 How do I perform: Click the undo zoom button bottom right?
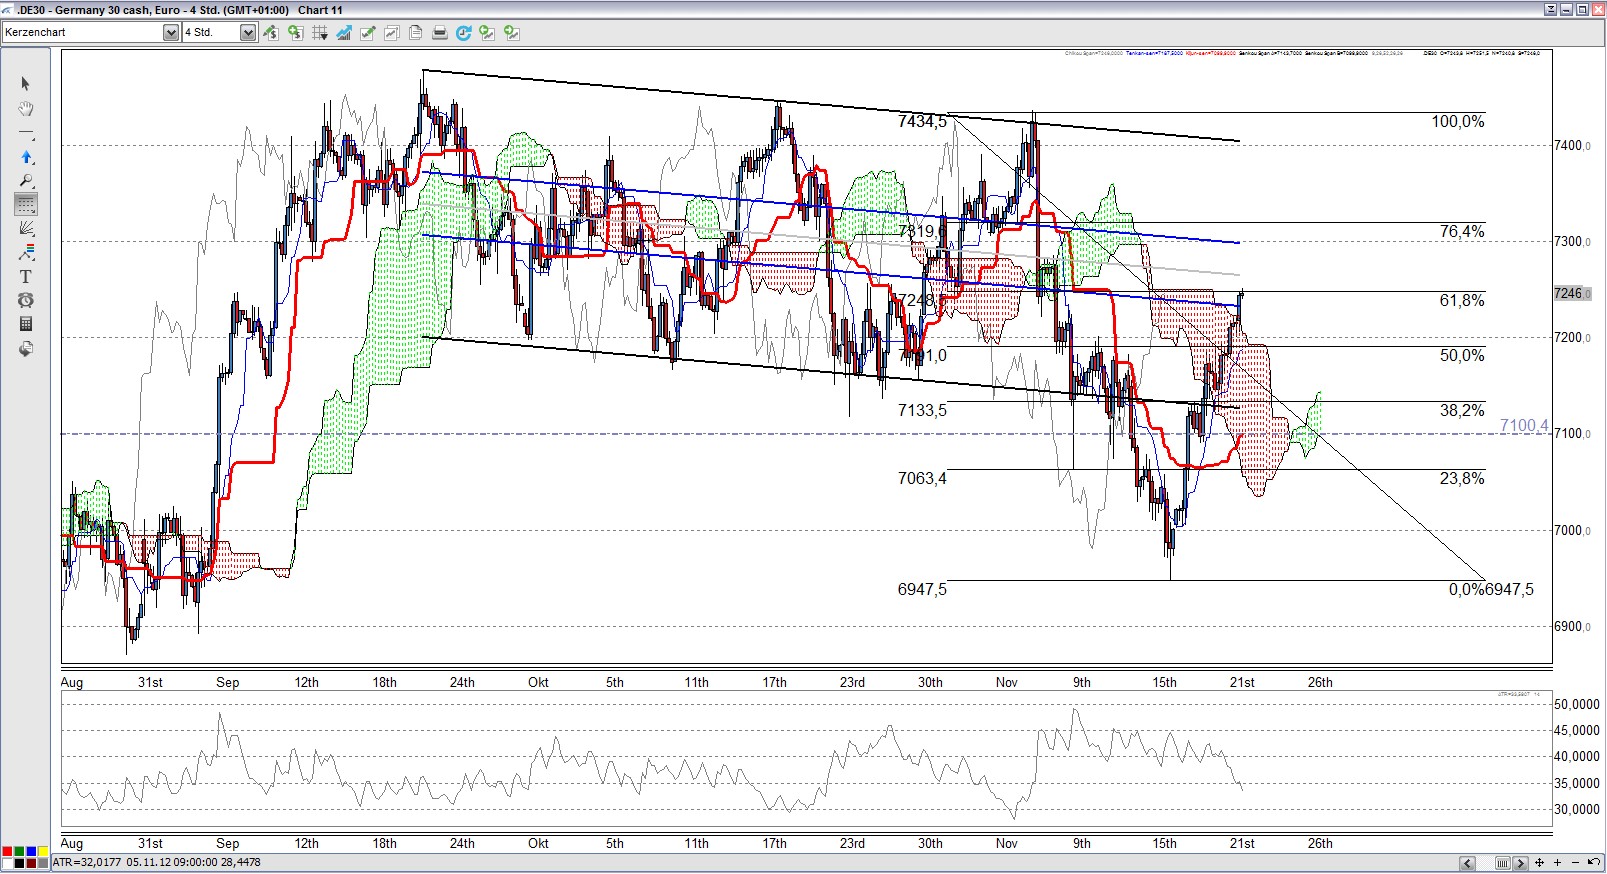coord(1592,863)
